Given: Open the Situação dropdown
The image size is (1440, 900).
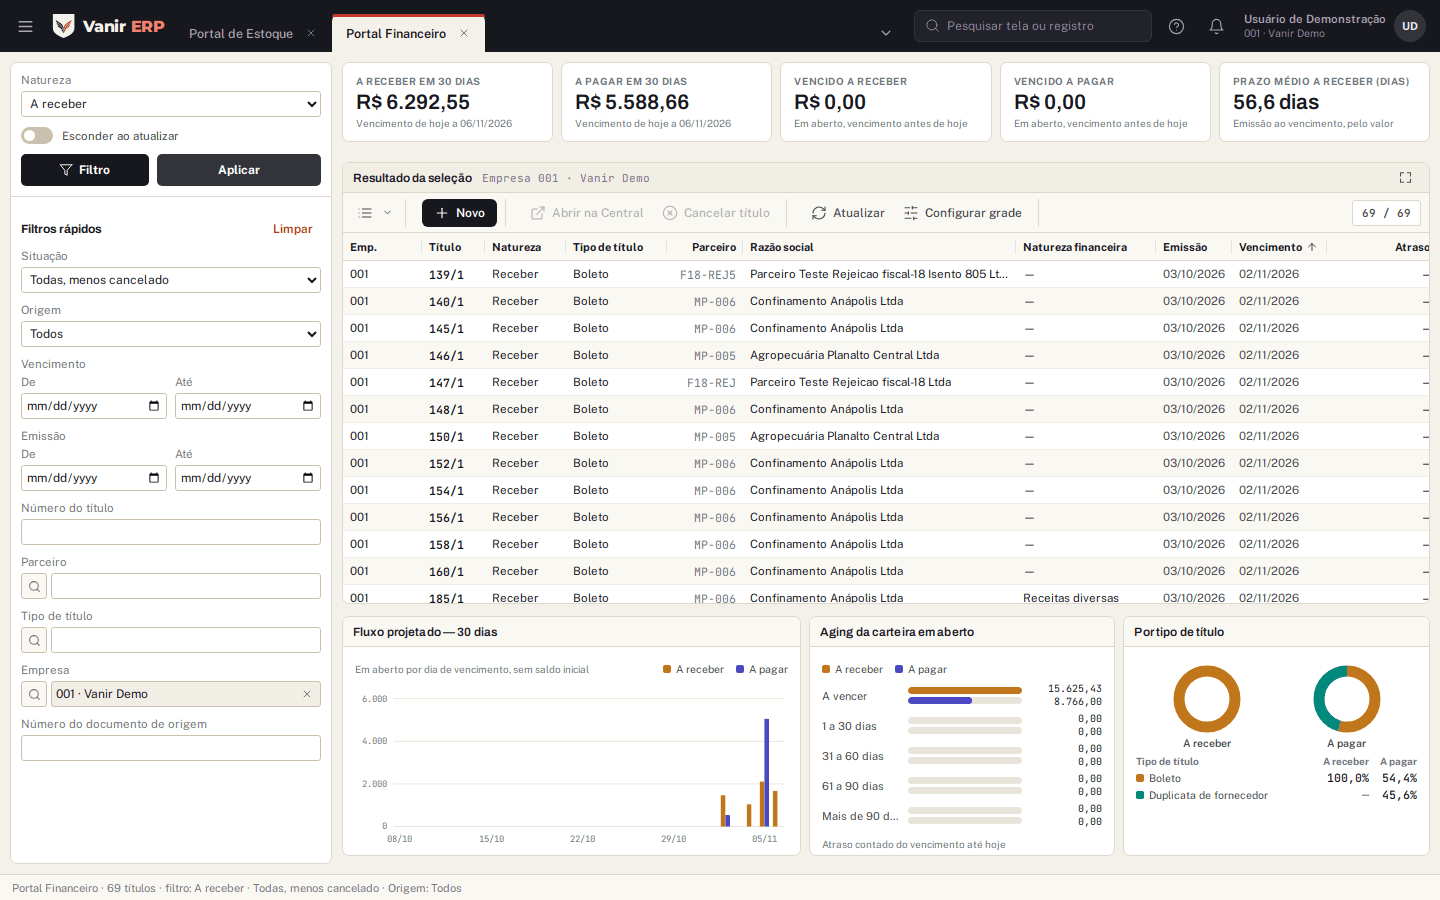Looking at the screenshot, I should point(171,280).
